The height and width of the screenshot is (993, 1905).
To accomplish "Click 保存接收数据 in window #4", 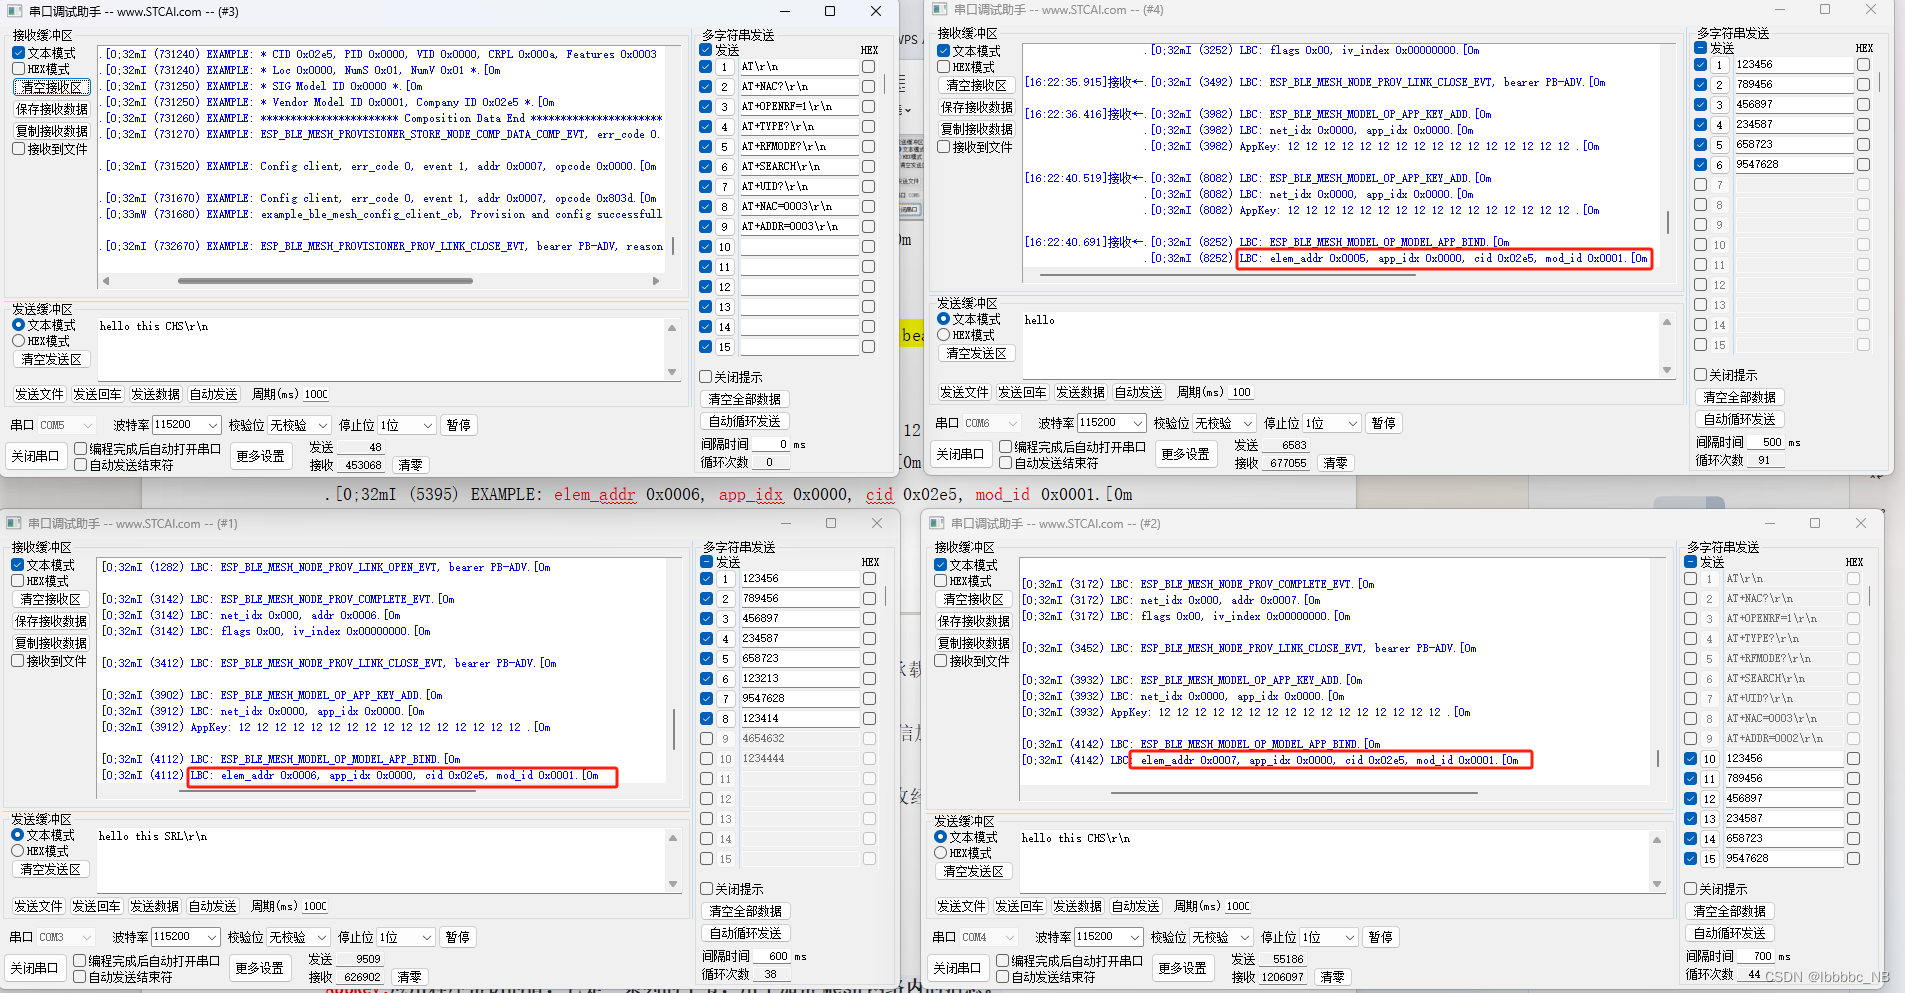I will point(977,107).
